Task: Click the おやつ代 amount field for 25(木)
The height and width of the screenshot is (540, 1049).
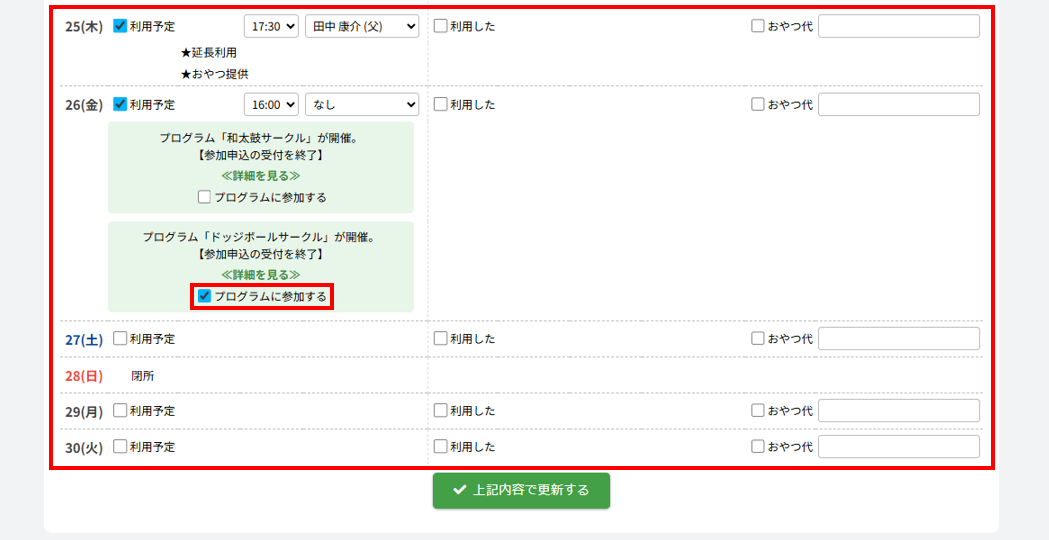Action: pyautogui.click(x=898, y=26)
